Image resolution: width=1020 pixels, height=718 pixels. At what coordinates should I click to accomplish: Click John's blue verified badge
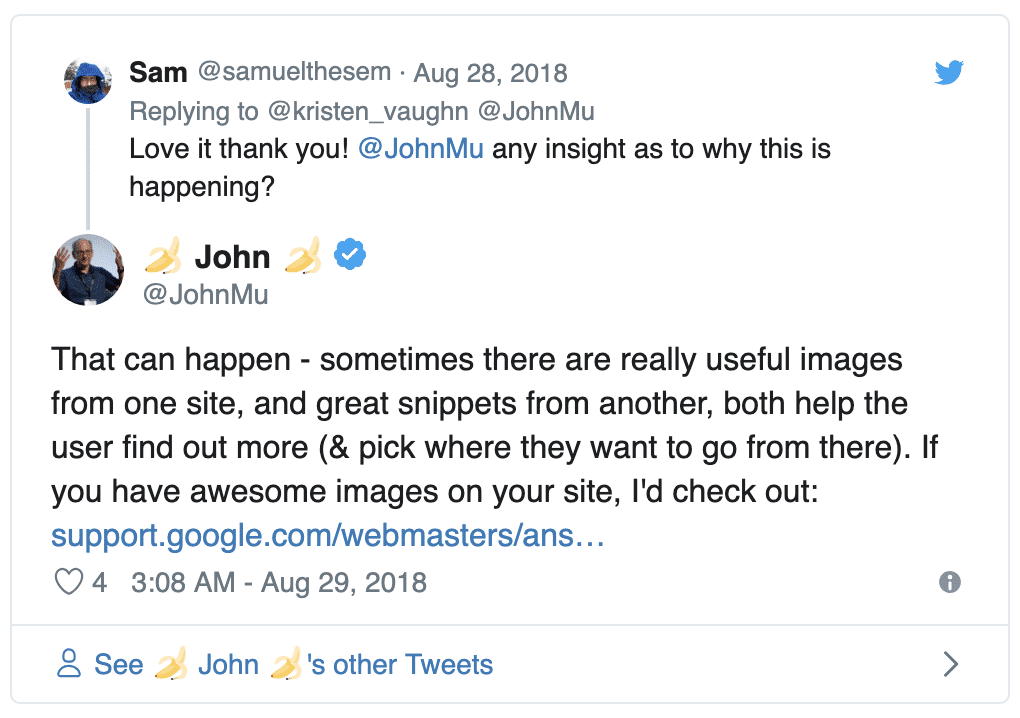pyautogui.click(x=349, y=256)
